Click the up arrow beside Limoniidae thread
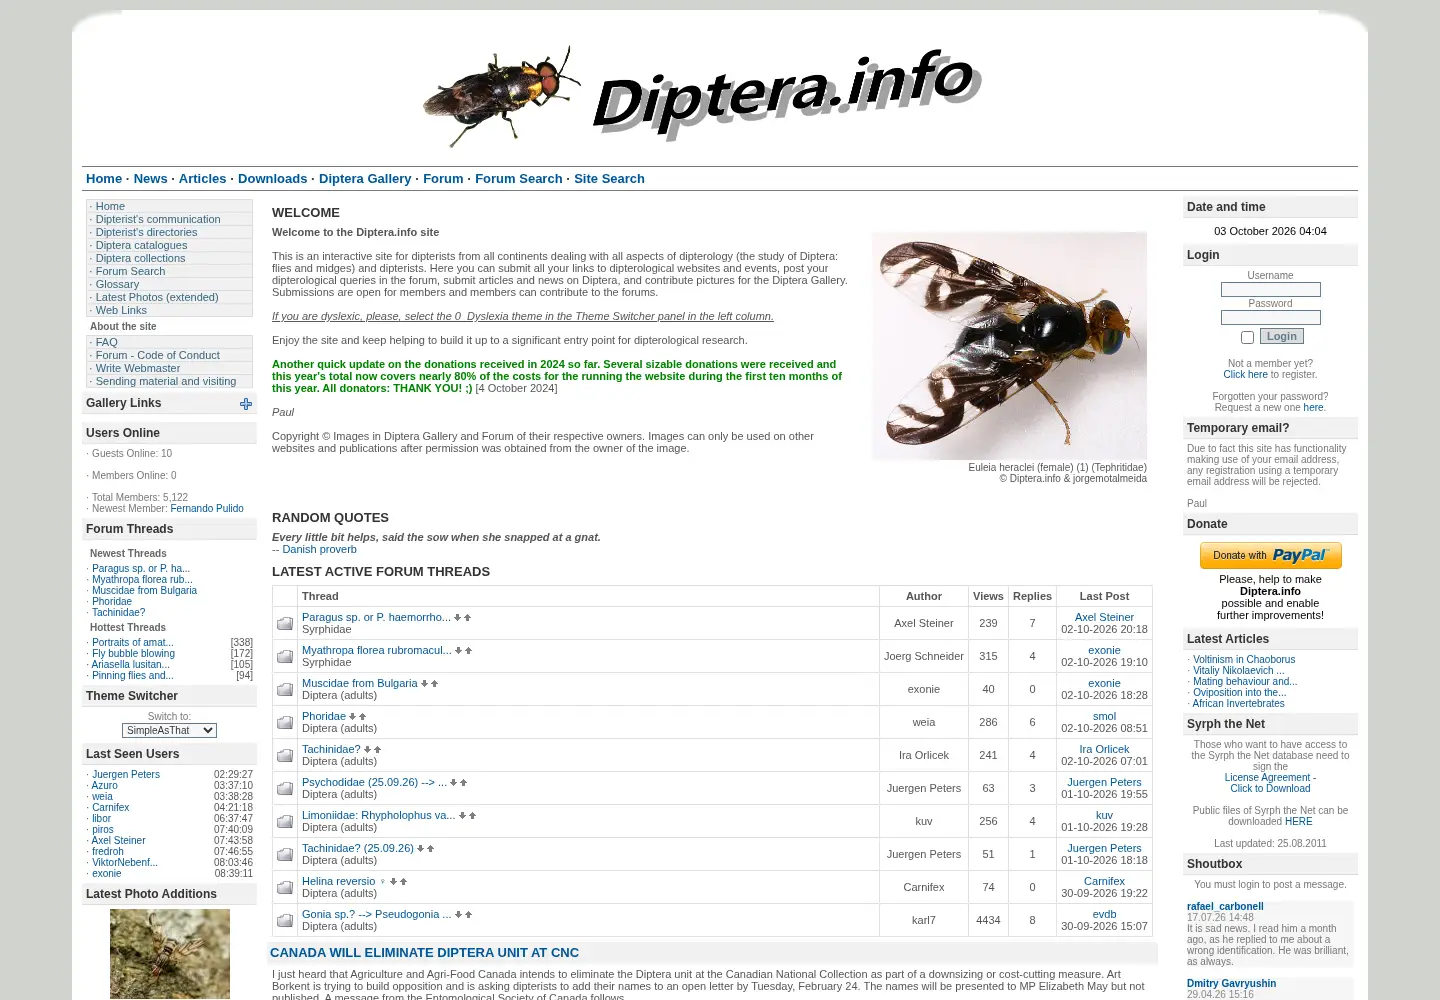This screenshot has height=1000, width=1440. click(472, 816)
